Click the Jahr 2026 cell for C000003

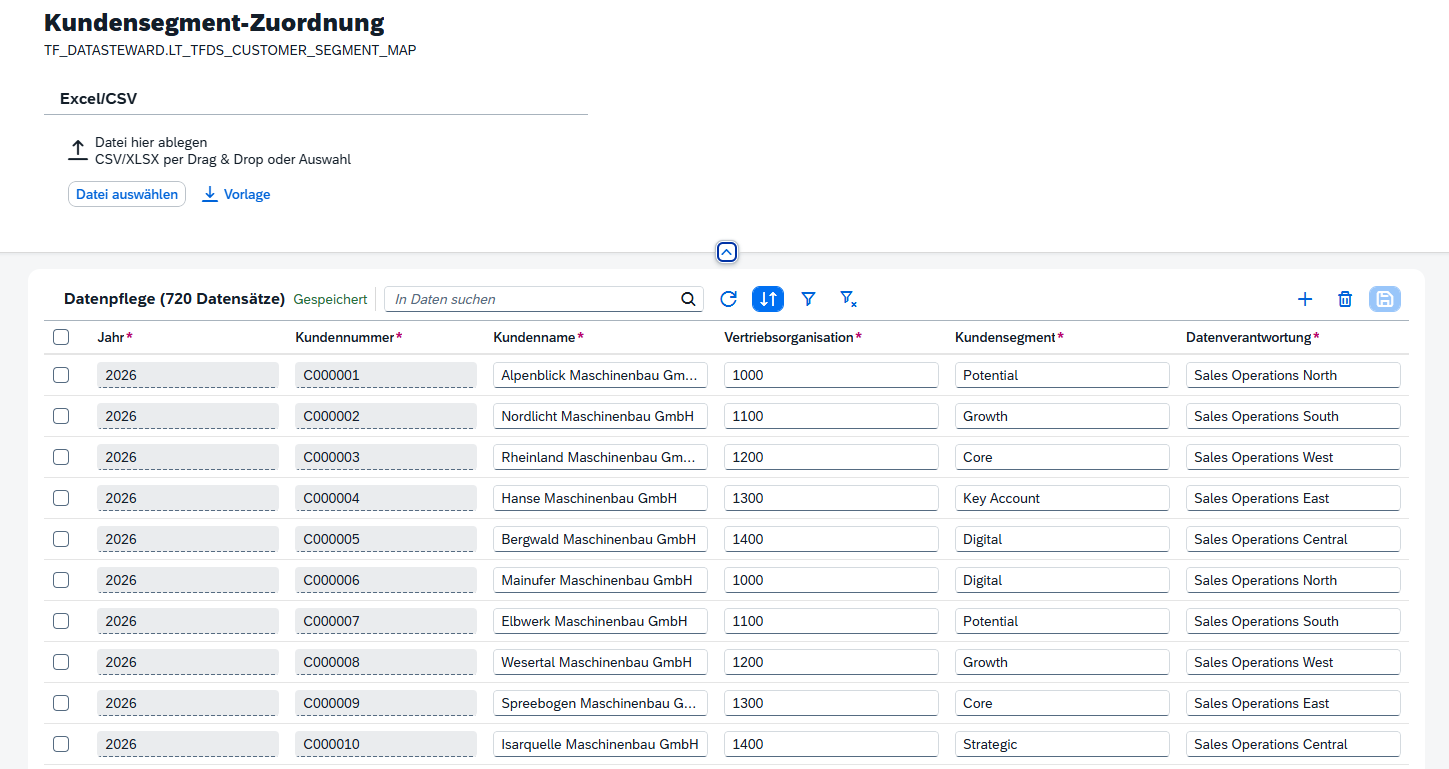tap(188, 457)
